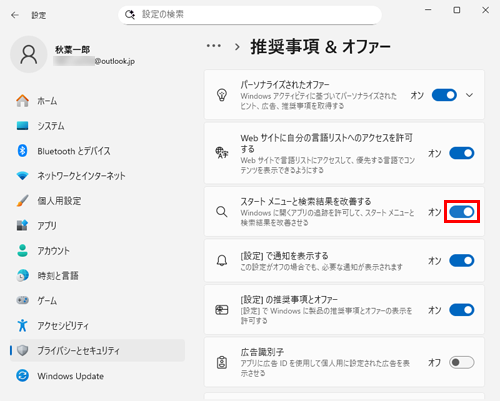This screenshot has height=401, width=500.
Task: Open ゲーム settings page
Action: click(x=97, y=300)
